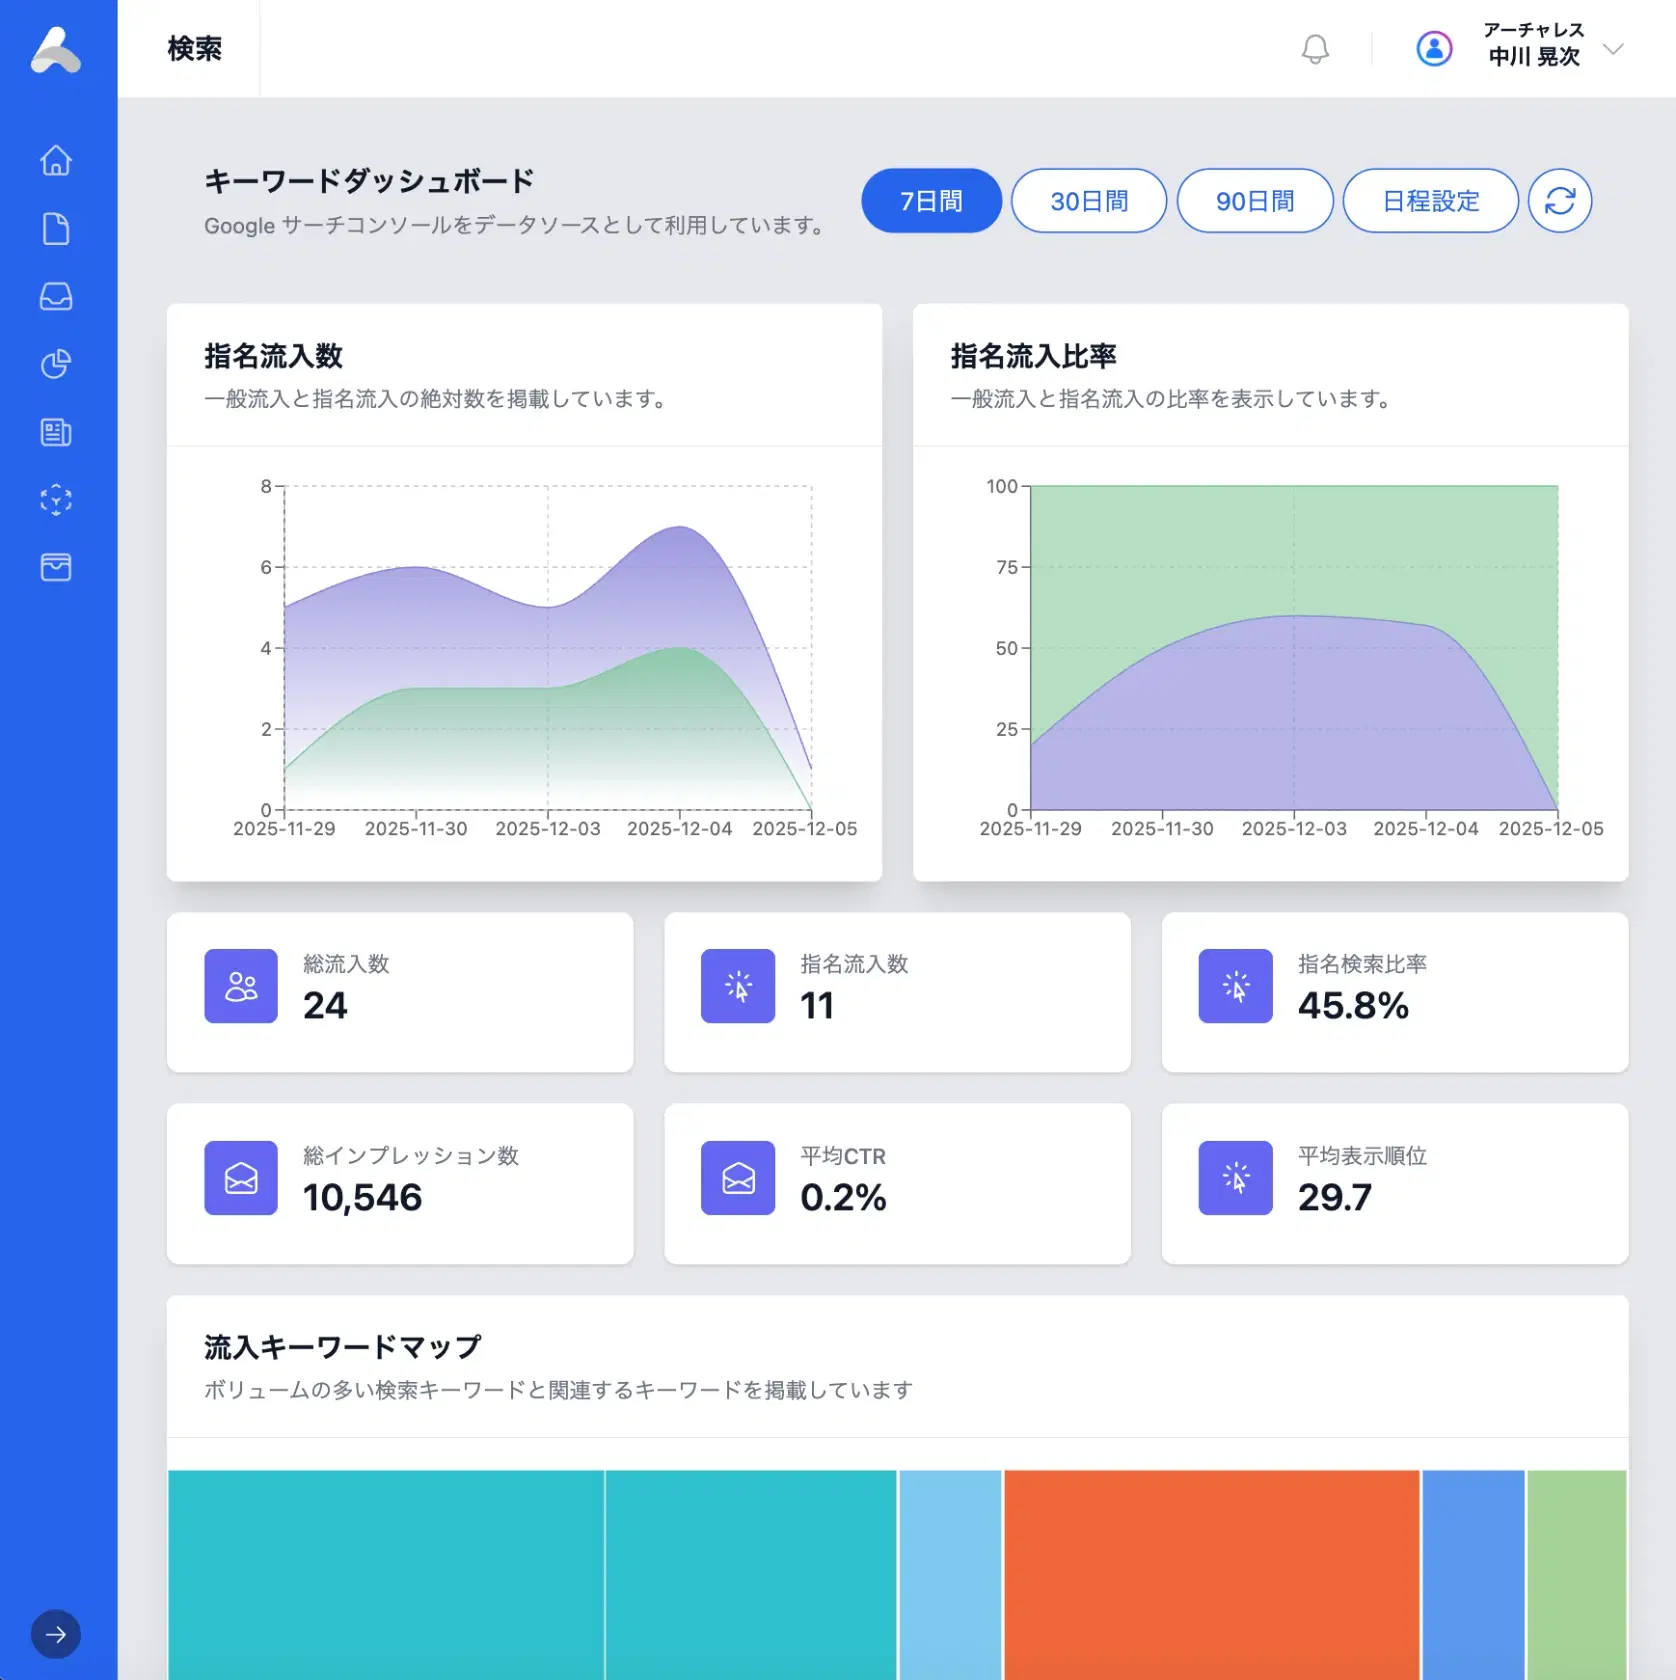Viewport: 1676px width, 1680px height.
Task: Click the home icon in sidebar
Action: [56, 160]
